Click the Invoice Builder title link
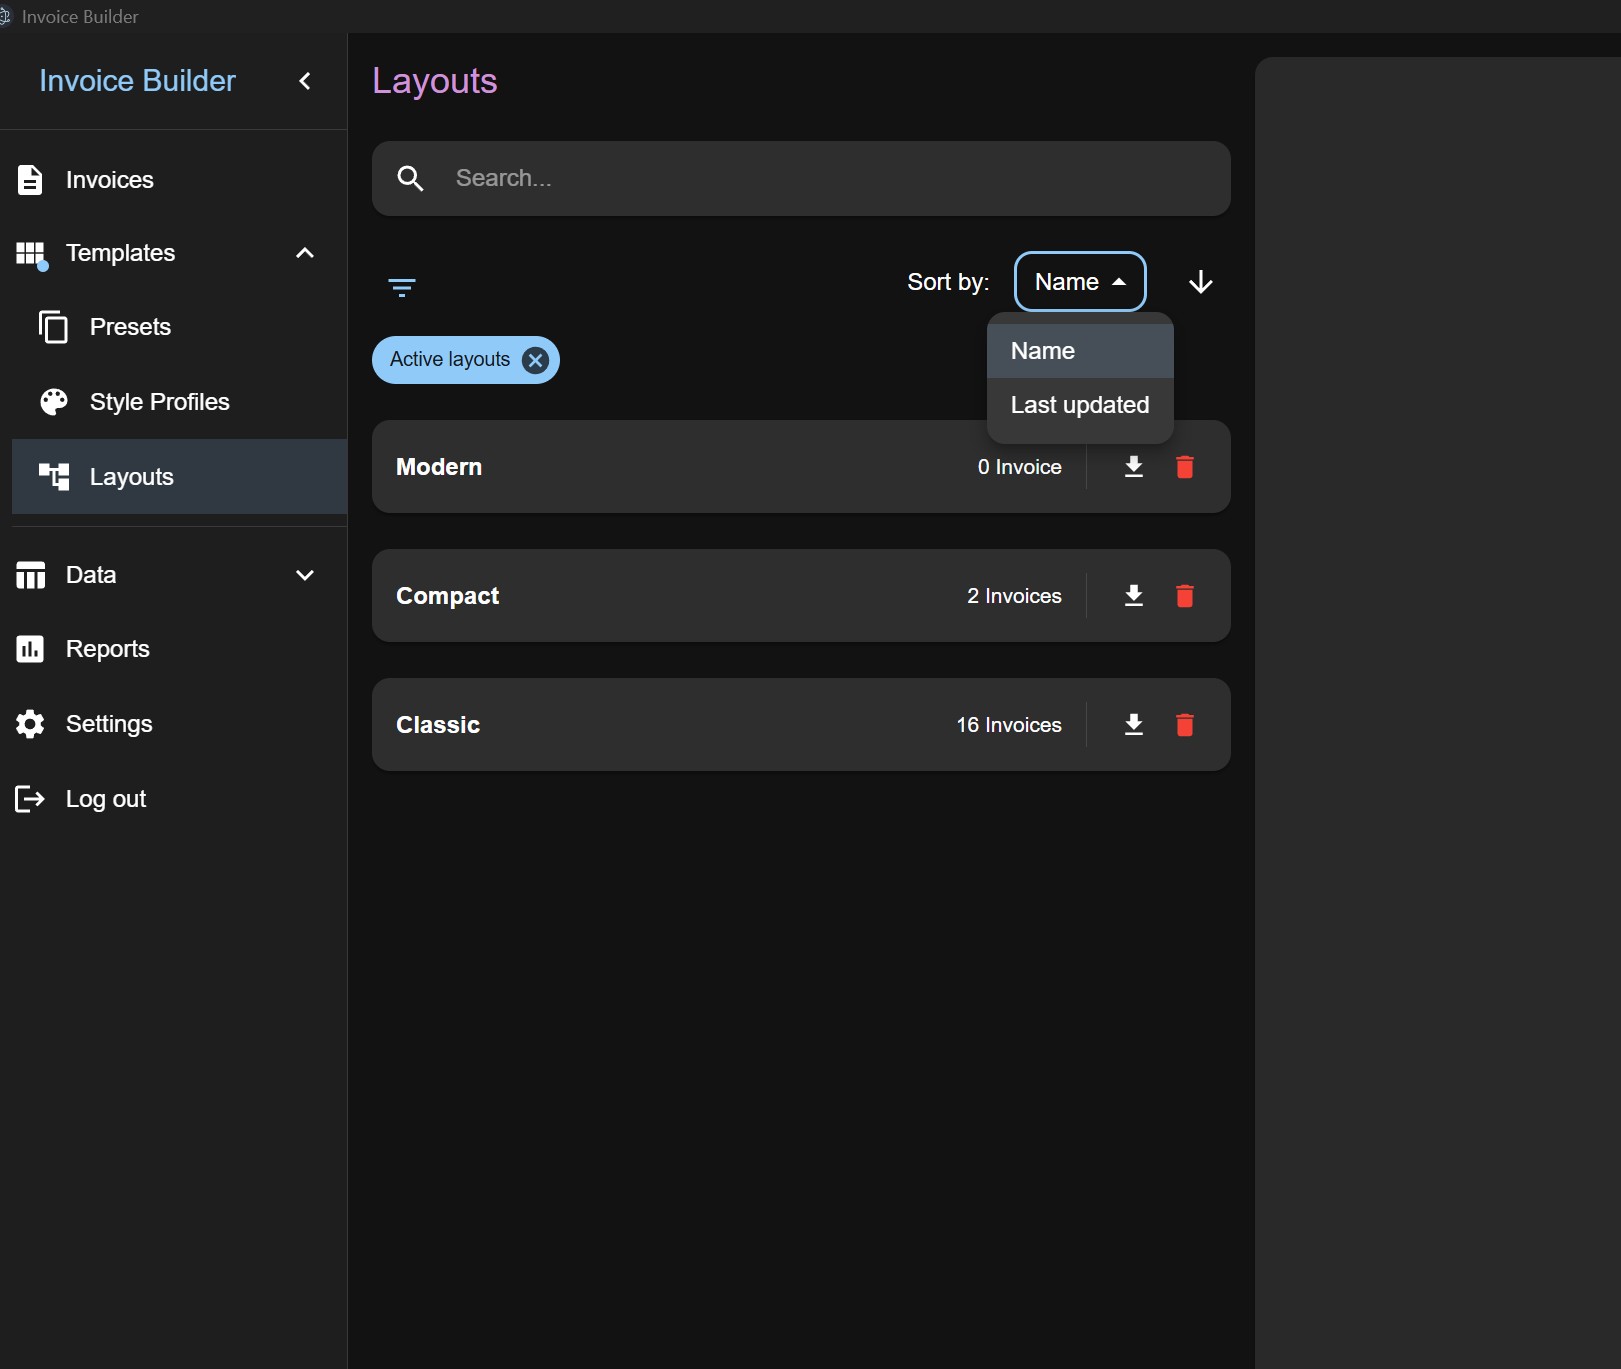Viewport: 1621px width, 1369px height. tap(137, 81)
